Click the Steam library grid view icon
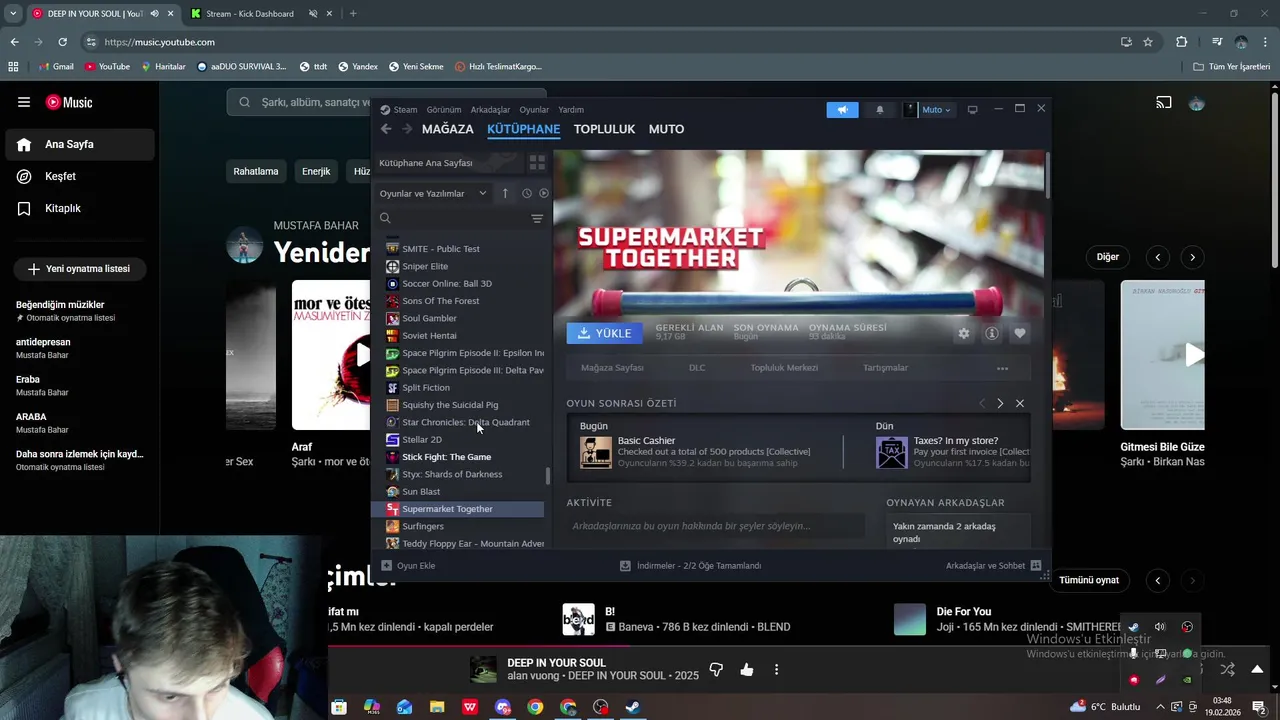The image size is (1280, 720). [537, 162]
